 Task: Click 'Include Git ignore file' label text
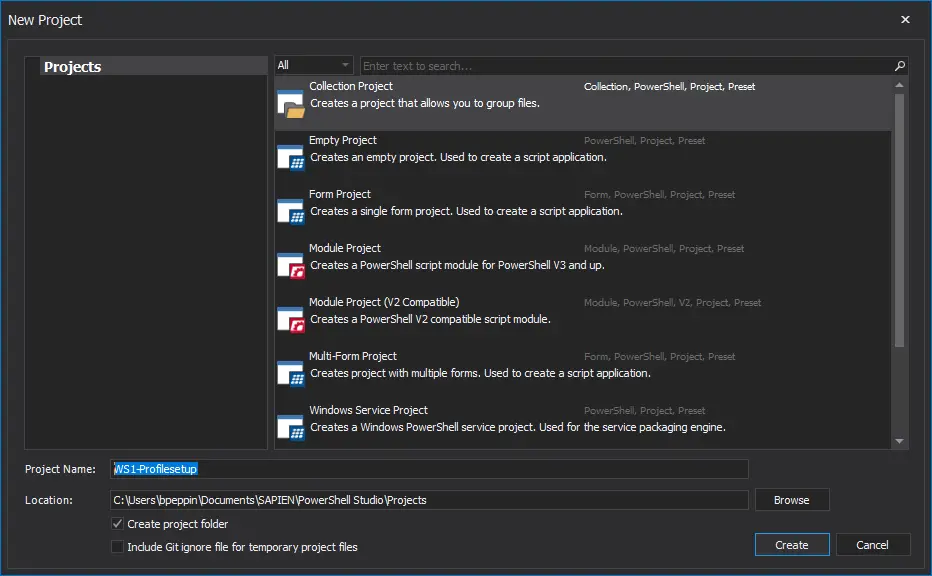click(243, 547)
